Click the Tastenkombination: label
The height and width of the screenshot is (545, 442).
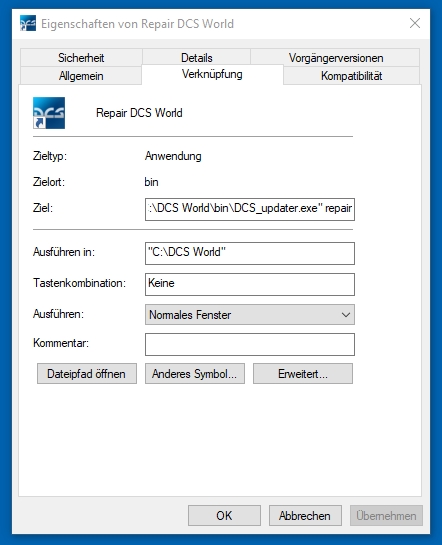point(80,283)
